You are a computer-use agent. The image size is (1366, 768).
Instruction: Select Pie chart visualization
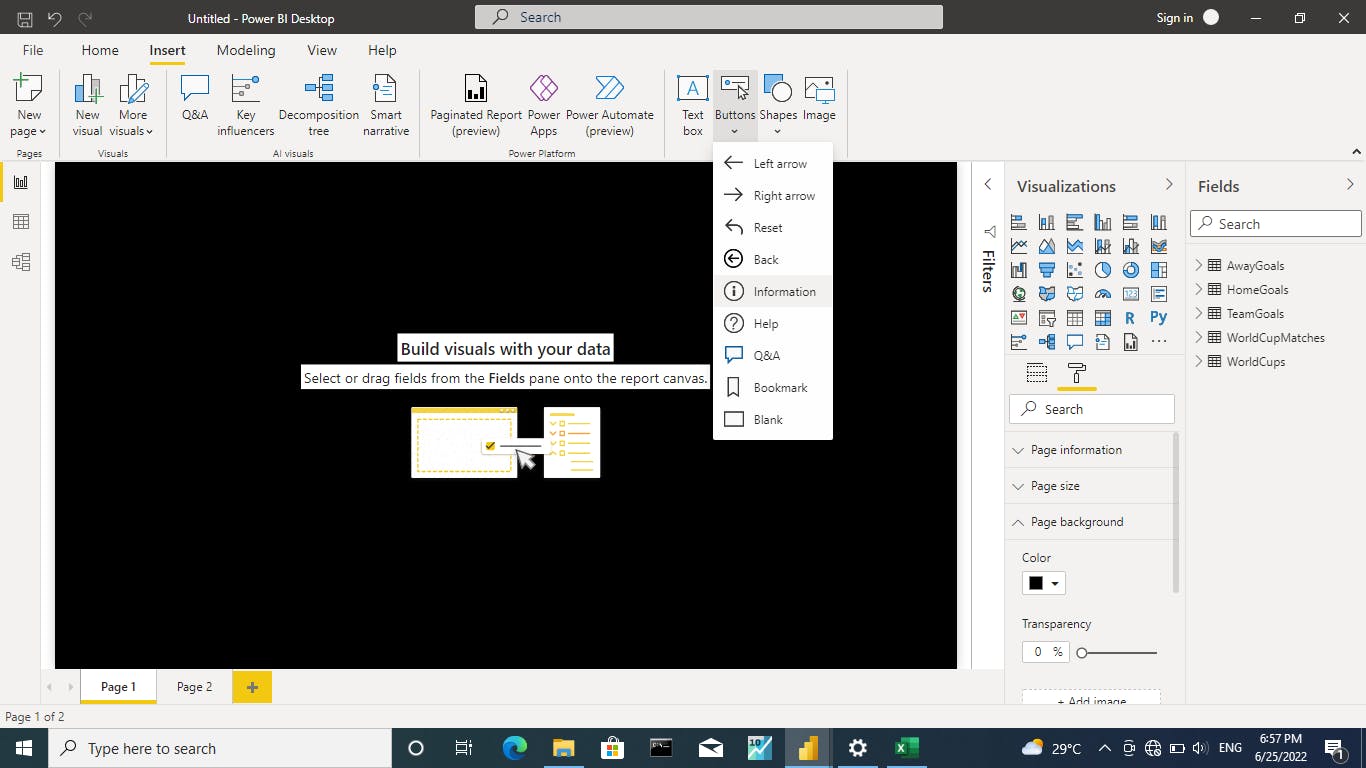[1103, 270]
